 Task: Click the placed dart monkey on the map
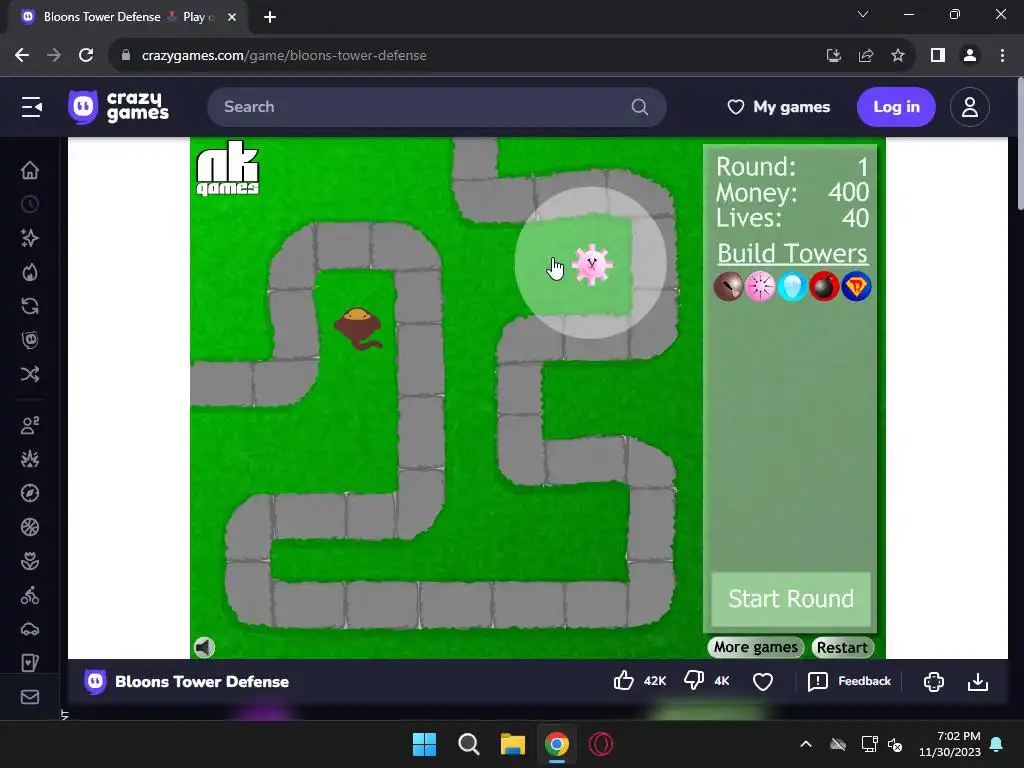(x=358, y=328)
